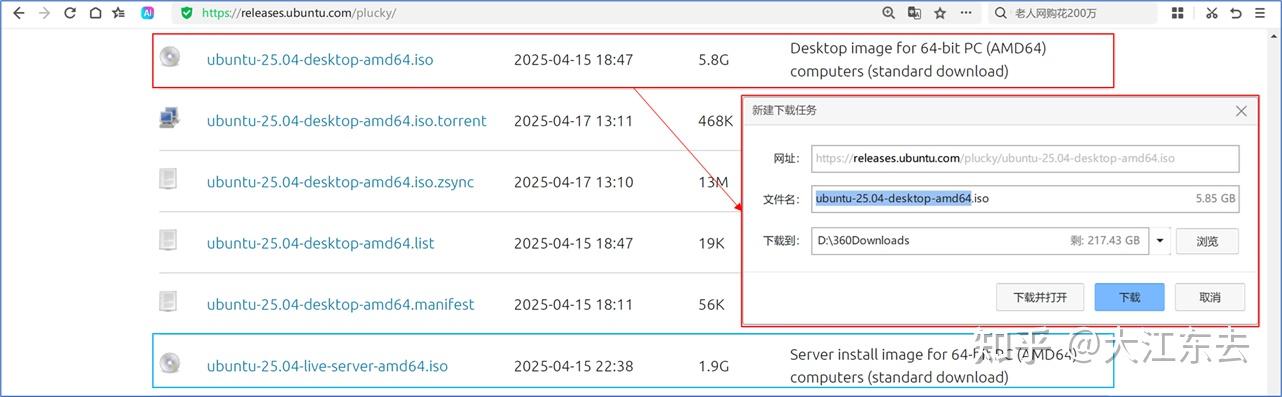
Task: Click the zoom magnifier in address bar
Action: coord(888,13)
